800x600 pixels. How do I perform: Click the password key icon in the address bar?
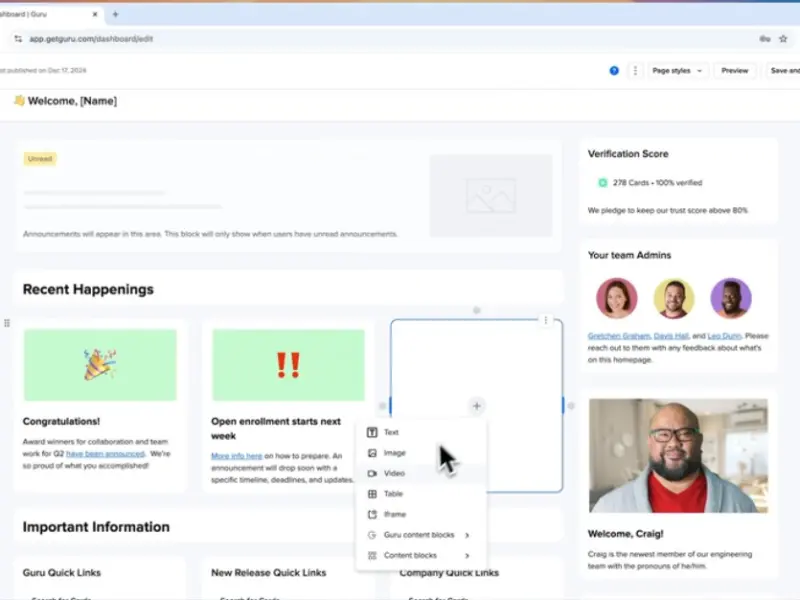764,39
